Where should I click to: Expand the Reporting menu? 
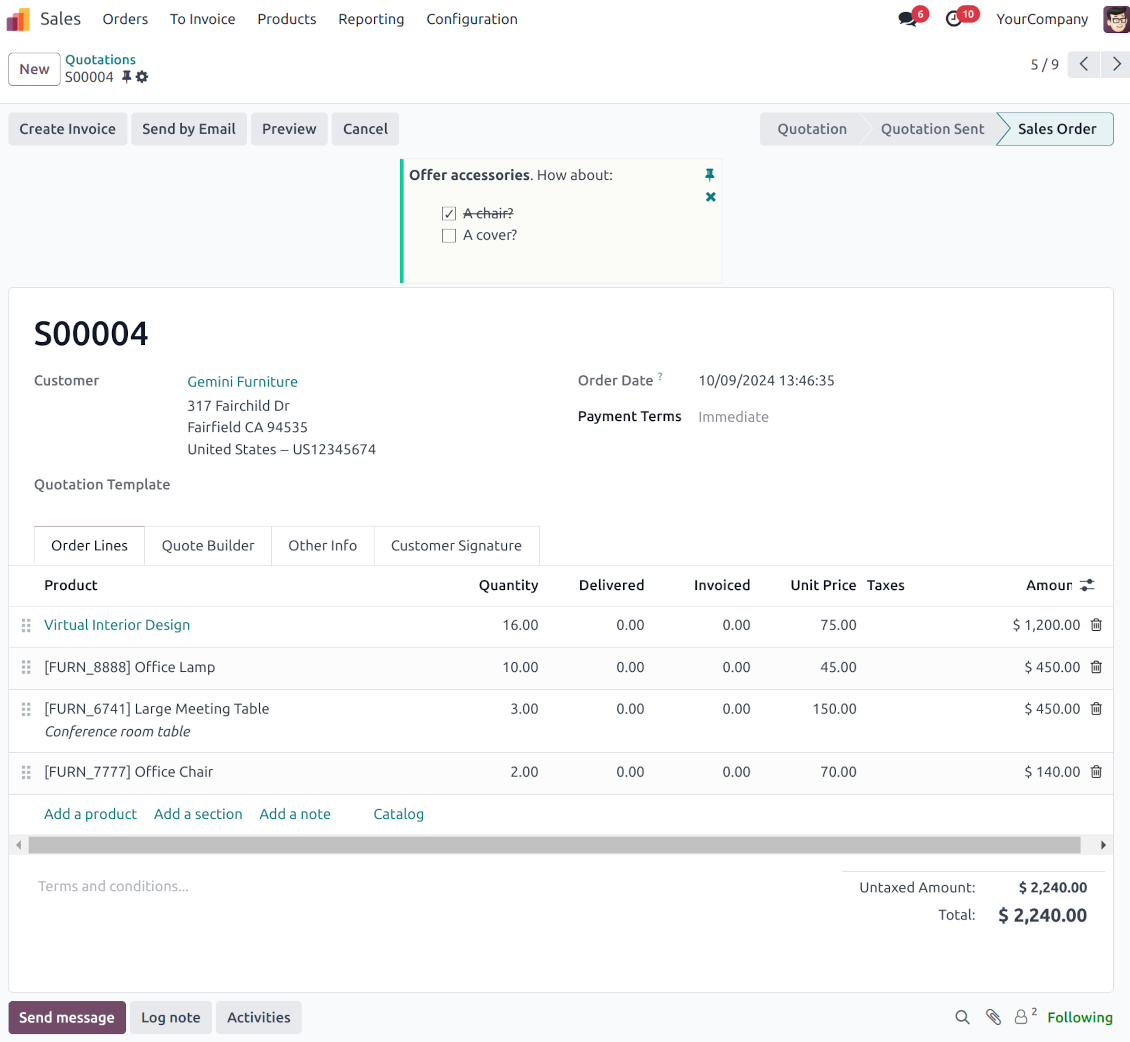371,19
